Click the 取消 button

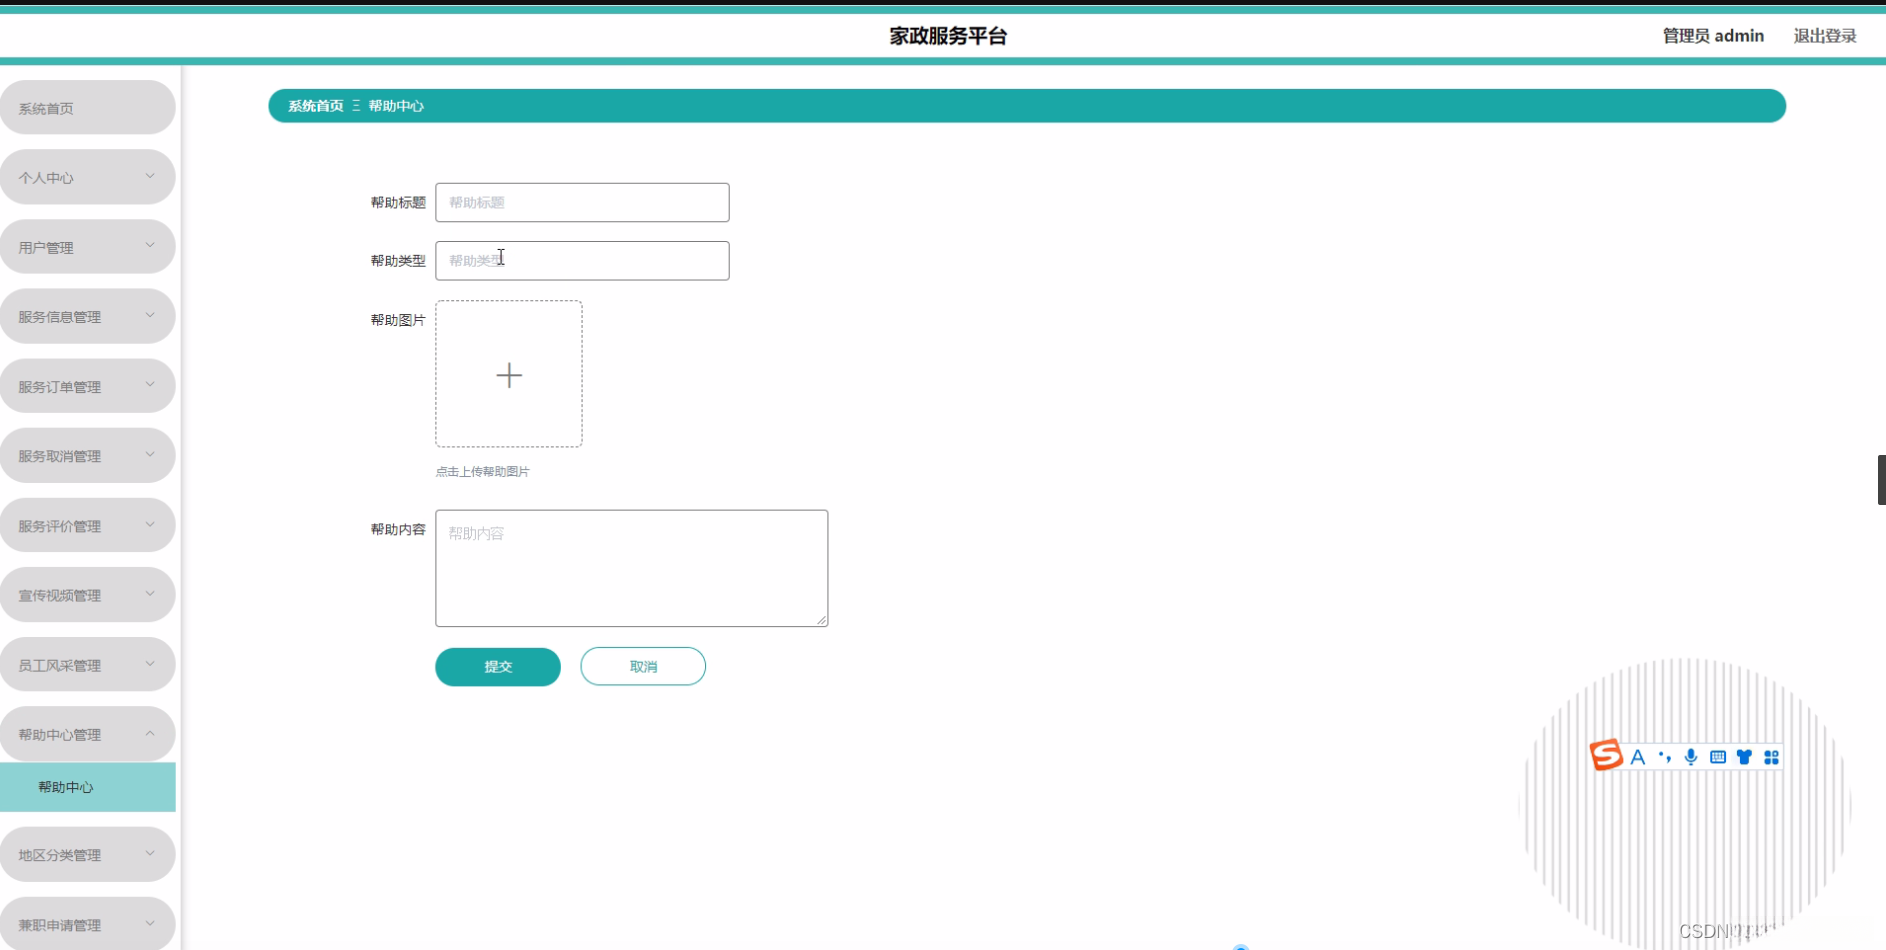click(x=643, y=667)
